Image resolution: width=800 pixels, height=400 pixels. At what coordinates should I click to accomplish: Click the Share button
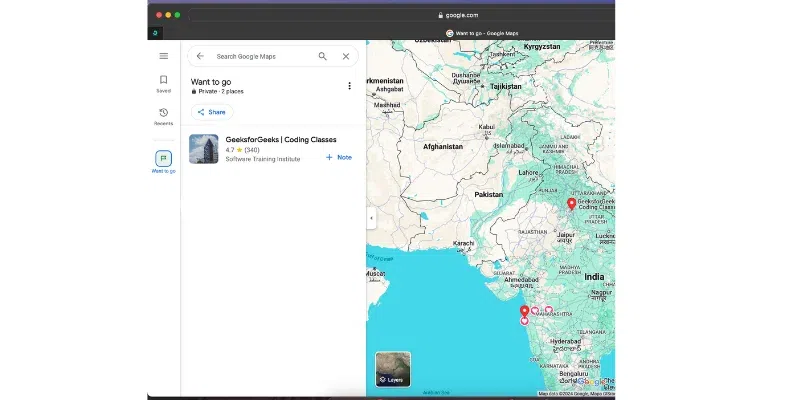coord(212,112)
